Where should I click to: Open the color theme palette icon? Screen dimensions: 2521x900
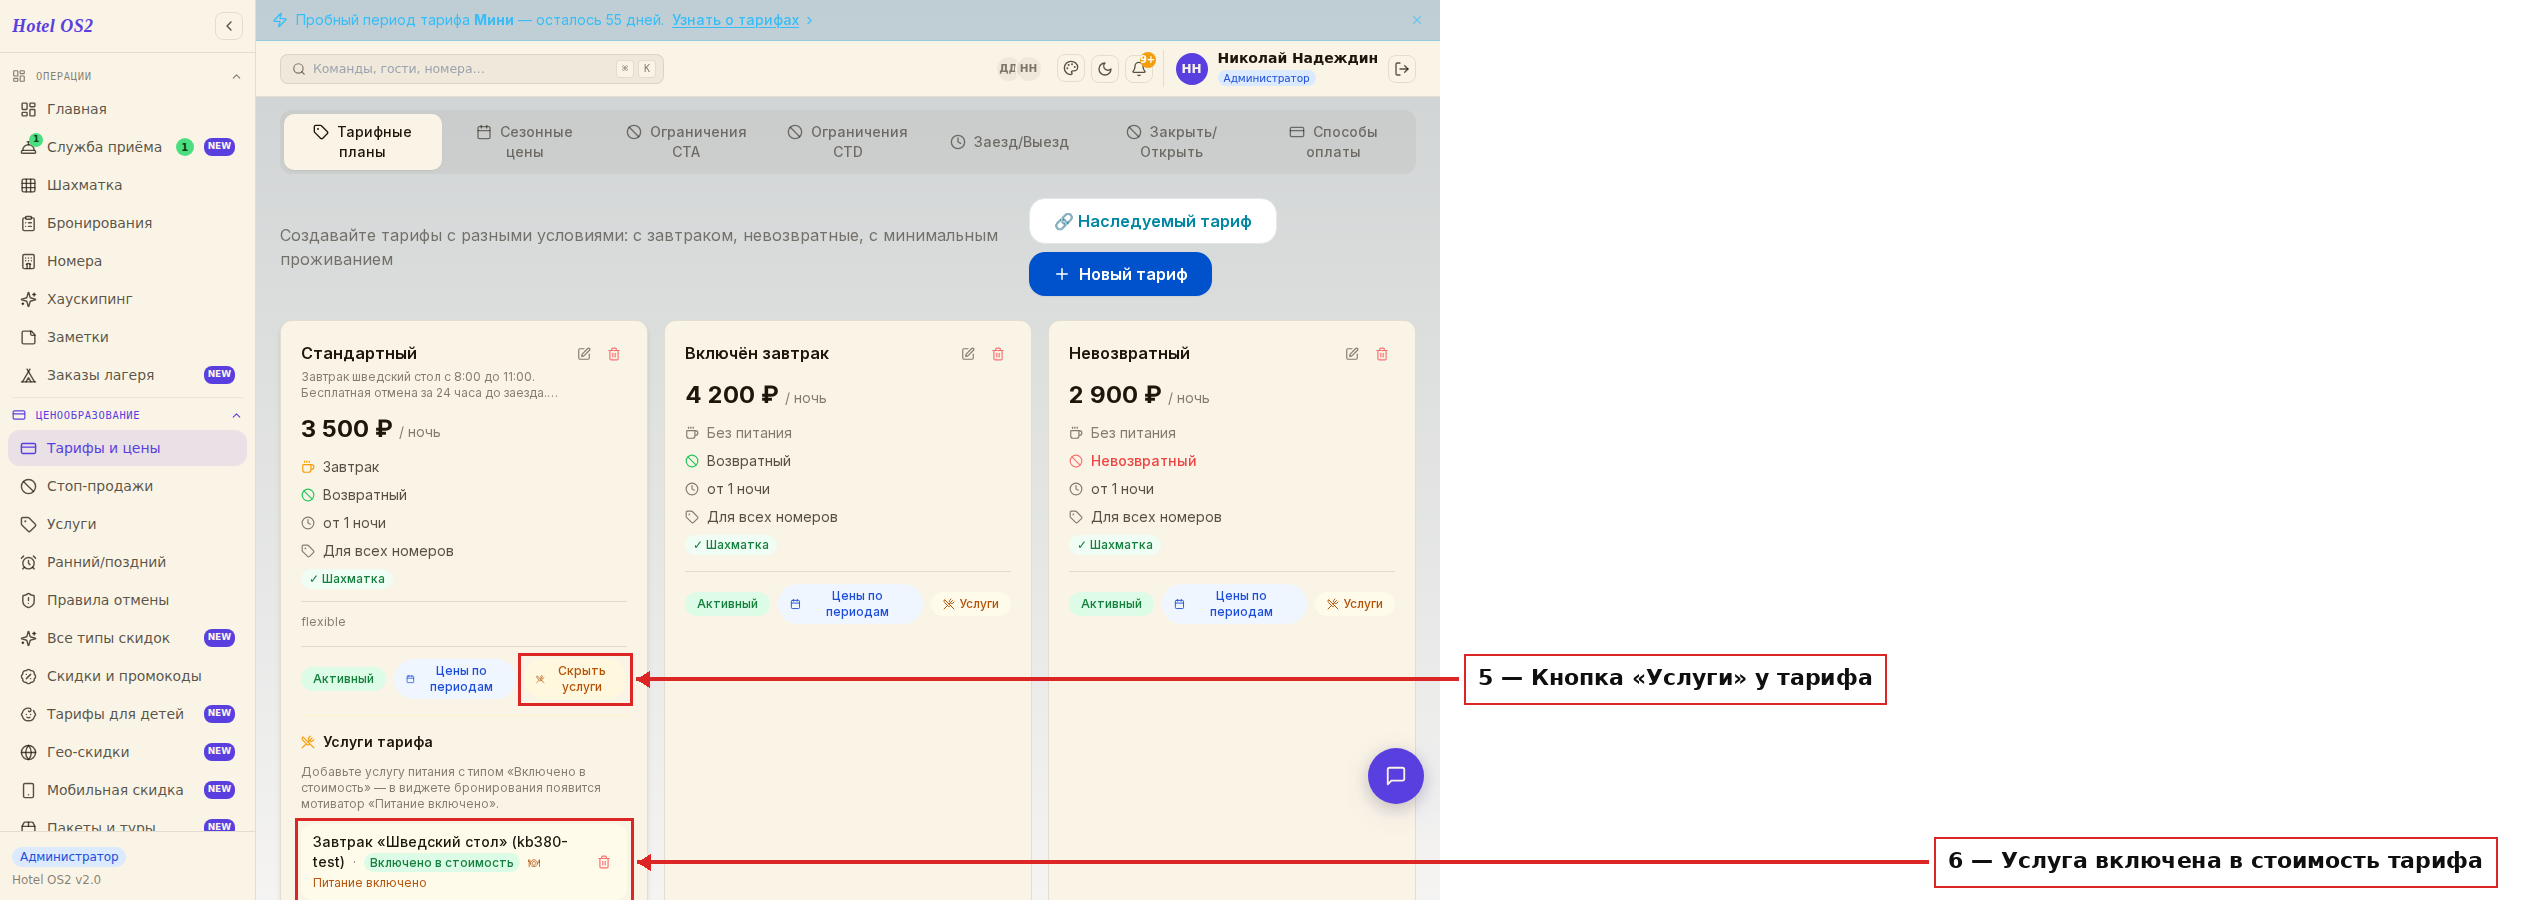[x=1071, y=69]
